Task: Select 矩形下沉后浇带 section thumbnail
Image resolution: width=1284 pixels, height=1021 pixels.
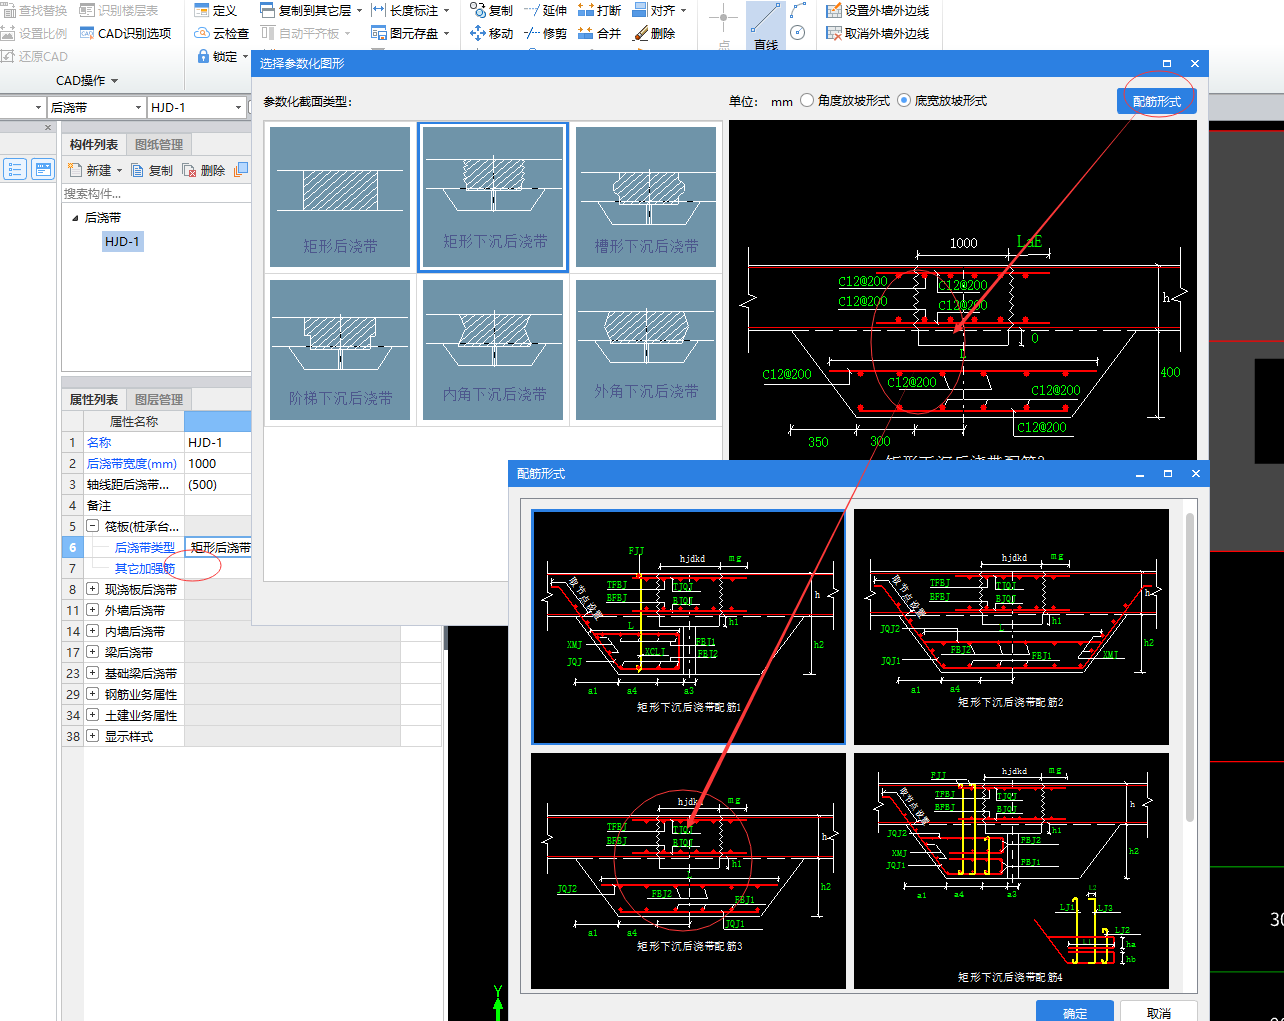Action: coord(494,196)
